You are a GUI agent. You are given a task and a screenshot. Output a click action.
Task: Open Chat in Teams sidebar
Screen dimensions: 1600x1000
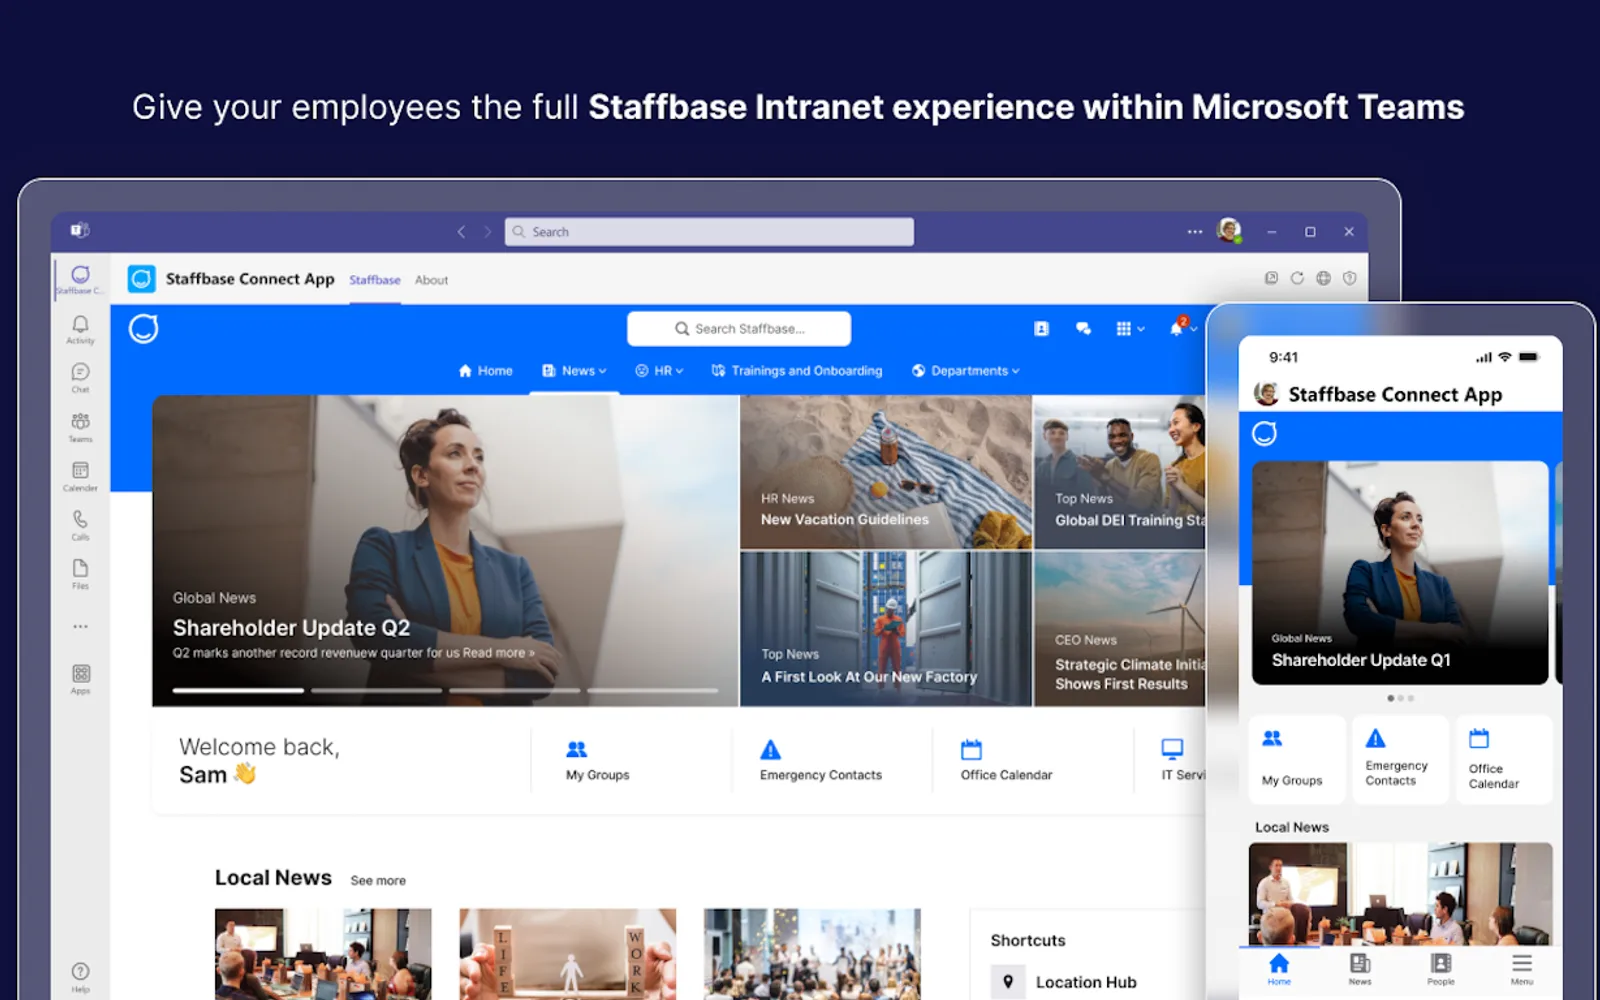tap(80, 378)
